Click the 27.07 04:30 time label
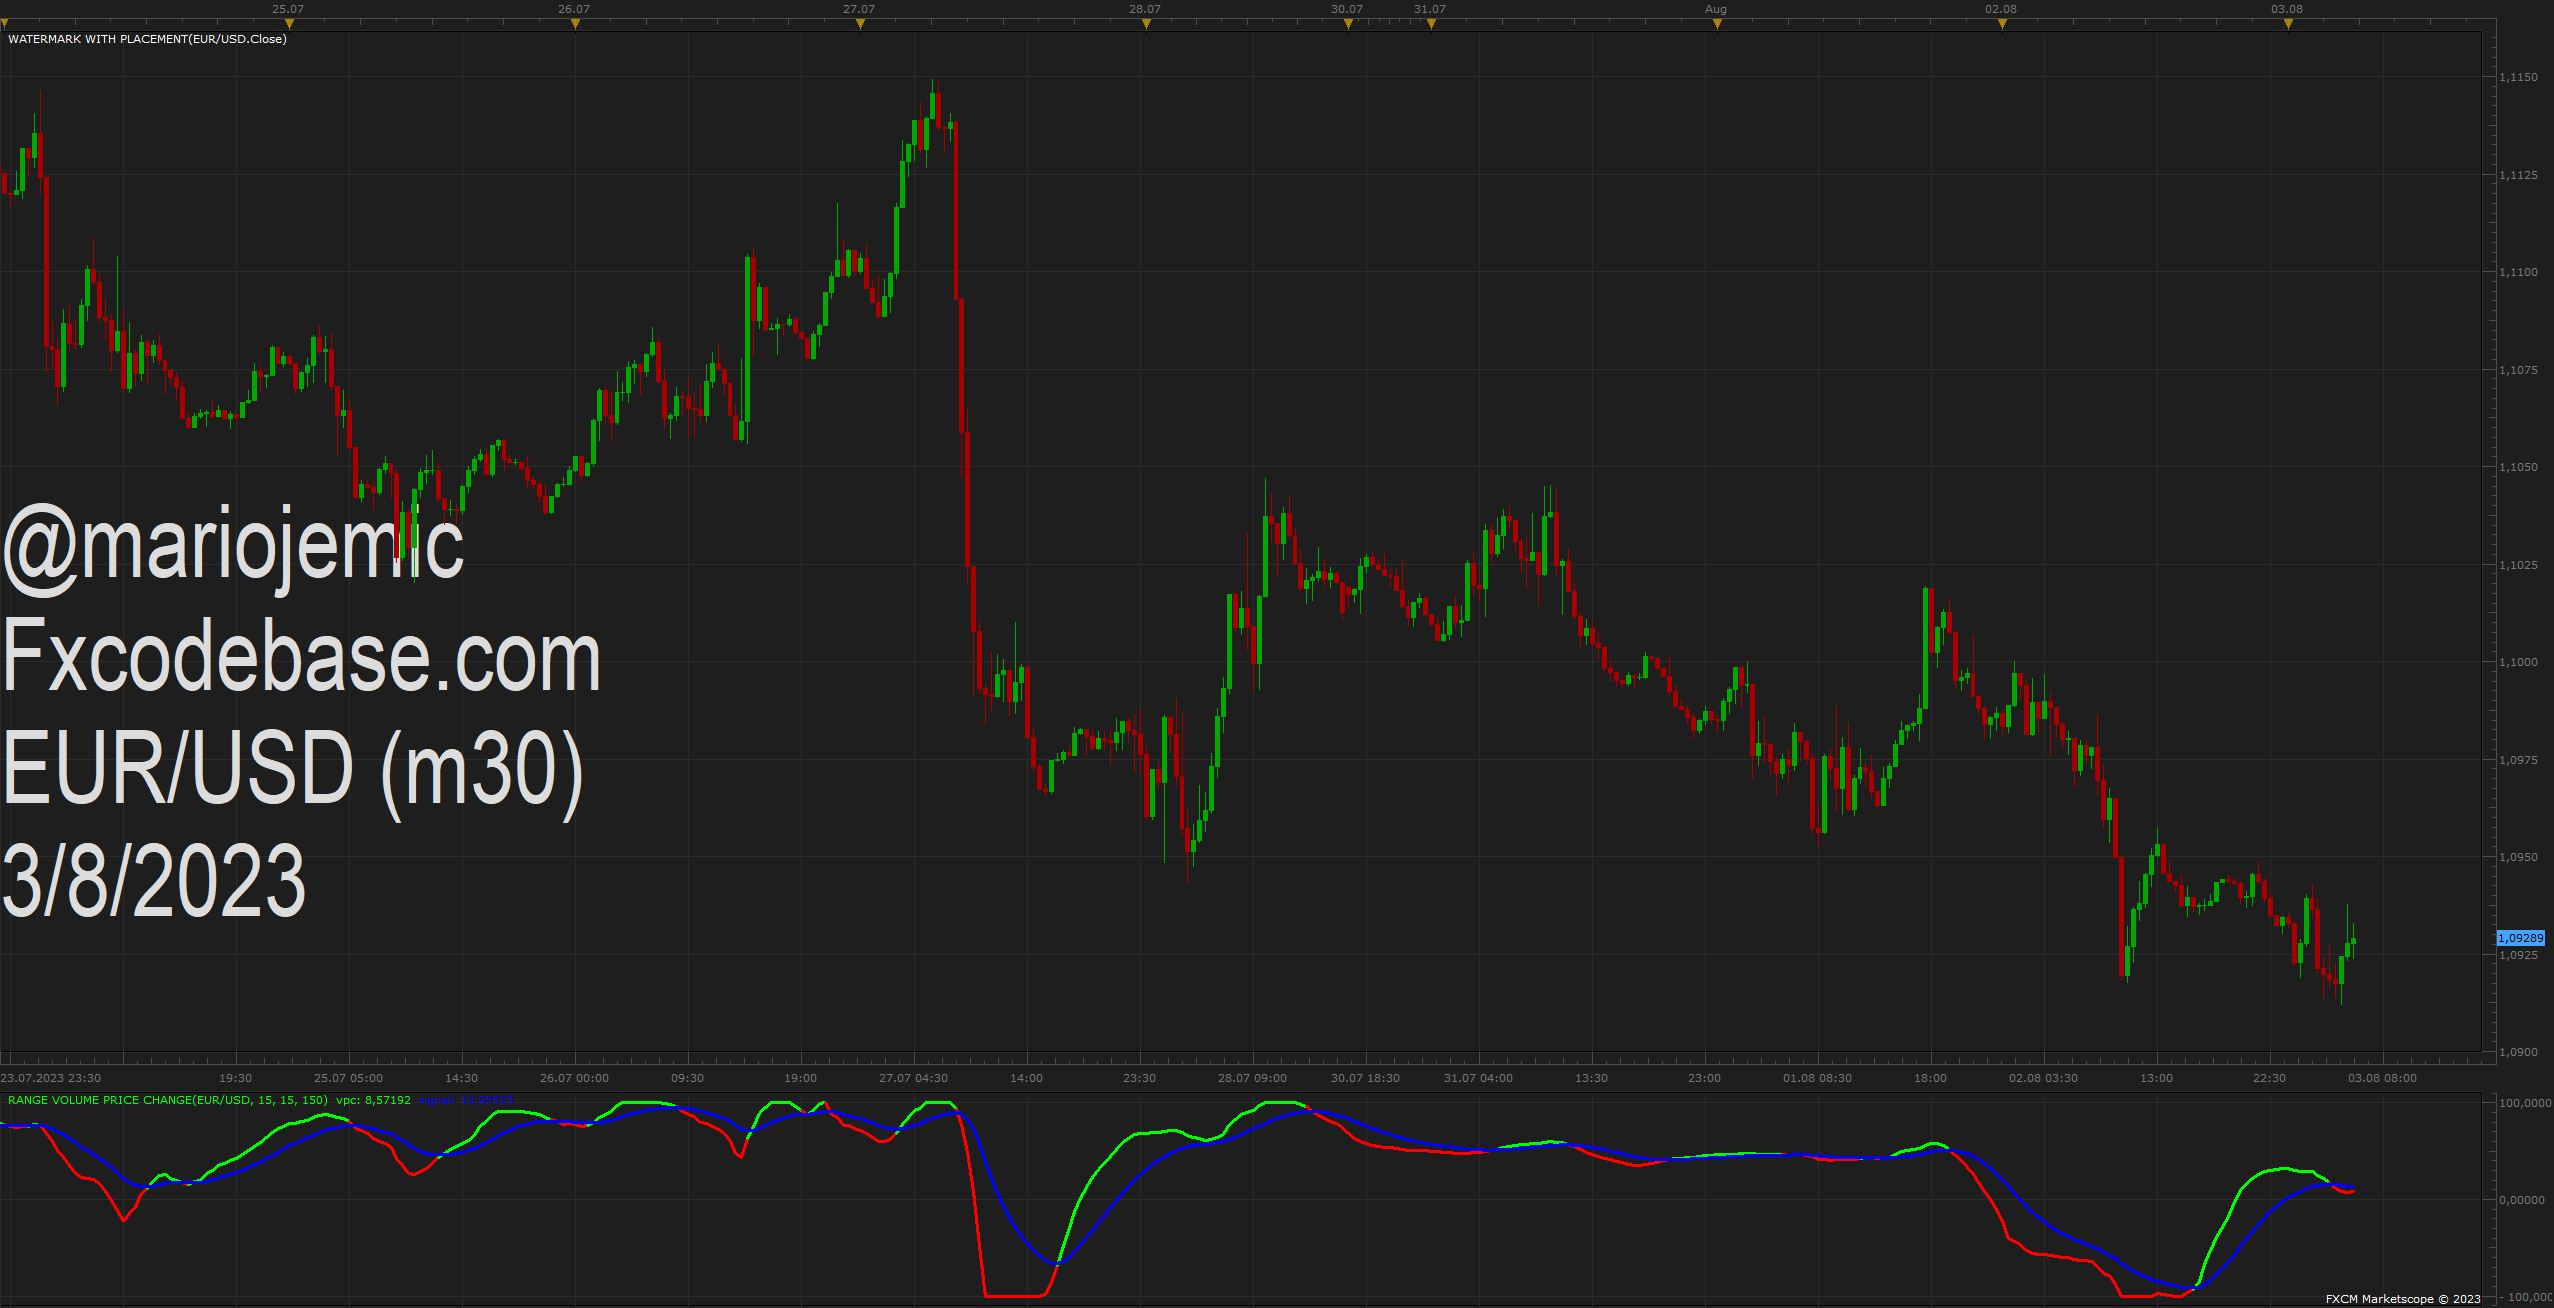This screenshot has width=2554, height=1308. click(x=913, y=1078)
